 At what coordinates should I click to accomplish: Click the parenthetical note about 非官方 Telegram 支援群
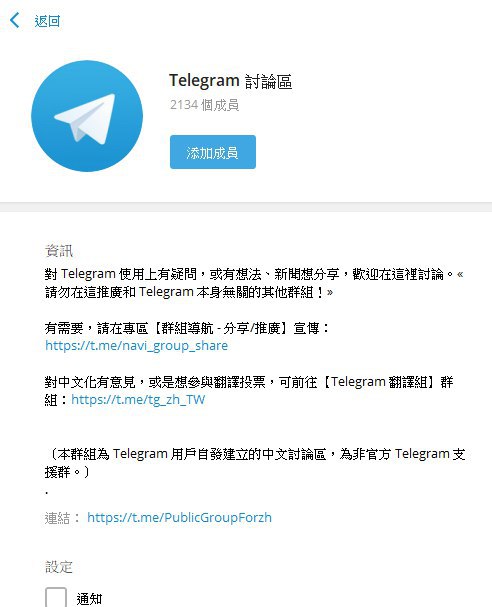tap(255, 463)
